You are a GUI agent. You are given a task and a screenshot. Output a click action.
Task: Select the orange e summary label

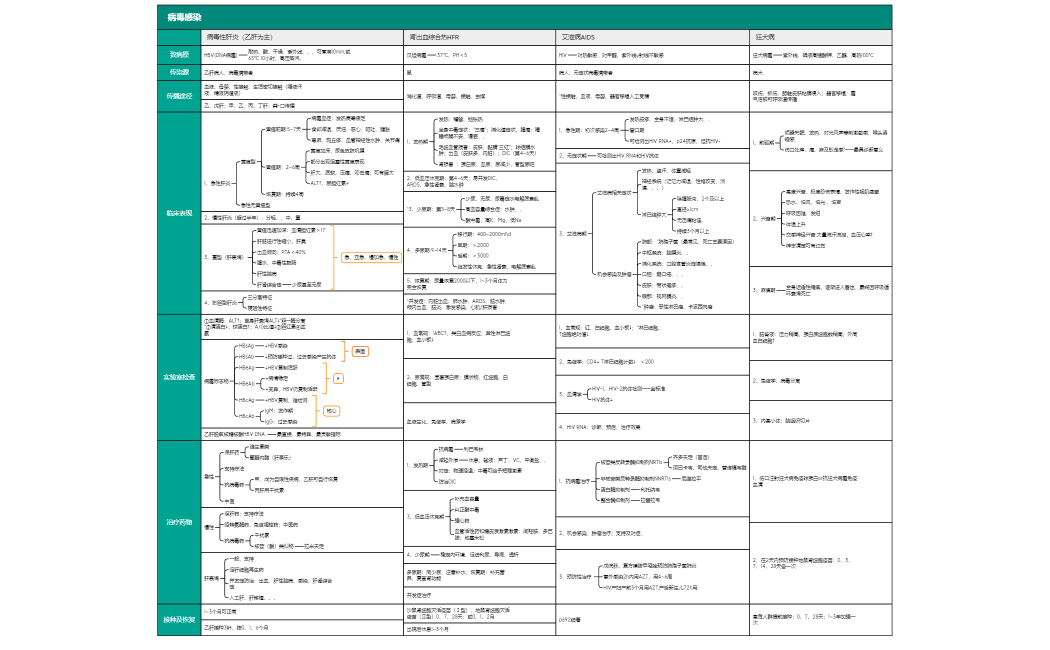[x=338, y=378]
